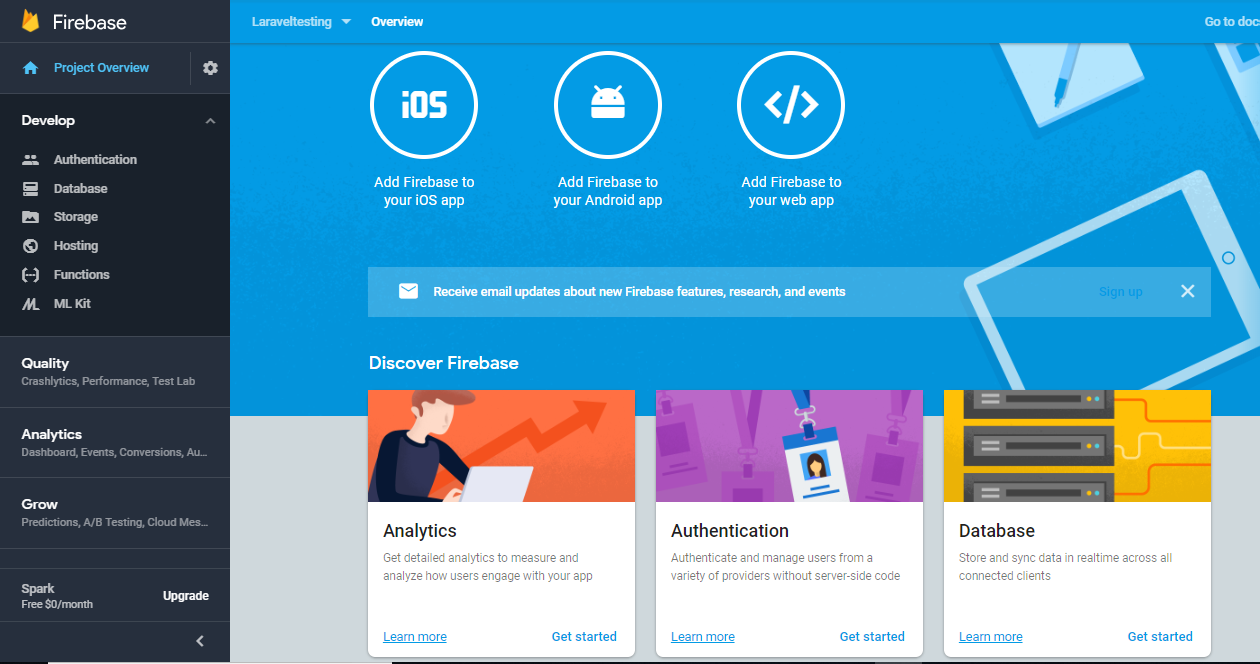Click 'Dashboard, Events, Conversions' subtitle
The width and height of the screenshot is (1260, 664).
point(115,453)
